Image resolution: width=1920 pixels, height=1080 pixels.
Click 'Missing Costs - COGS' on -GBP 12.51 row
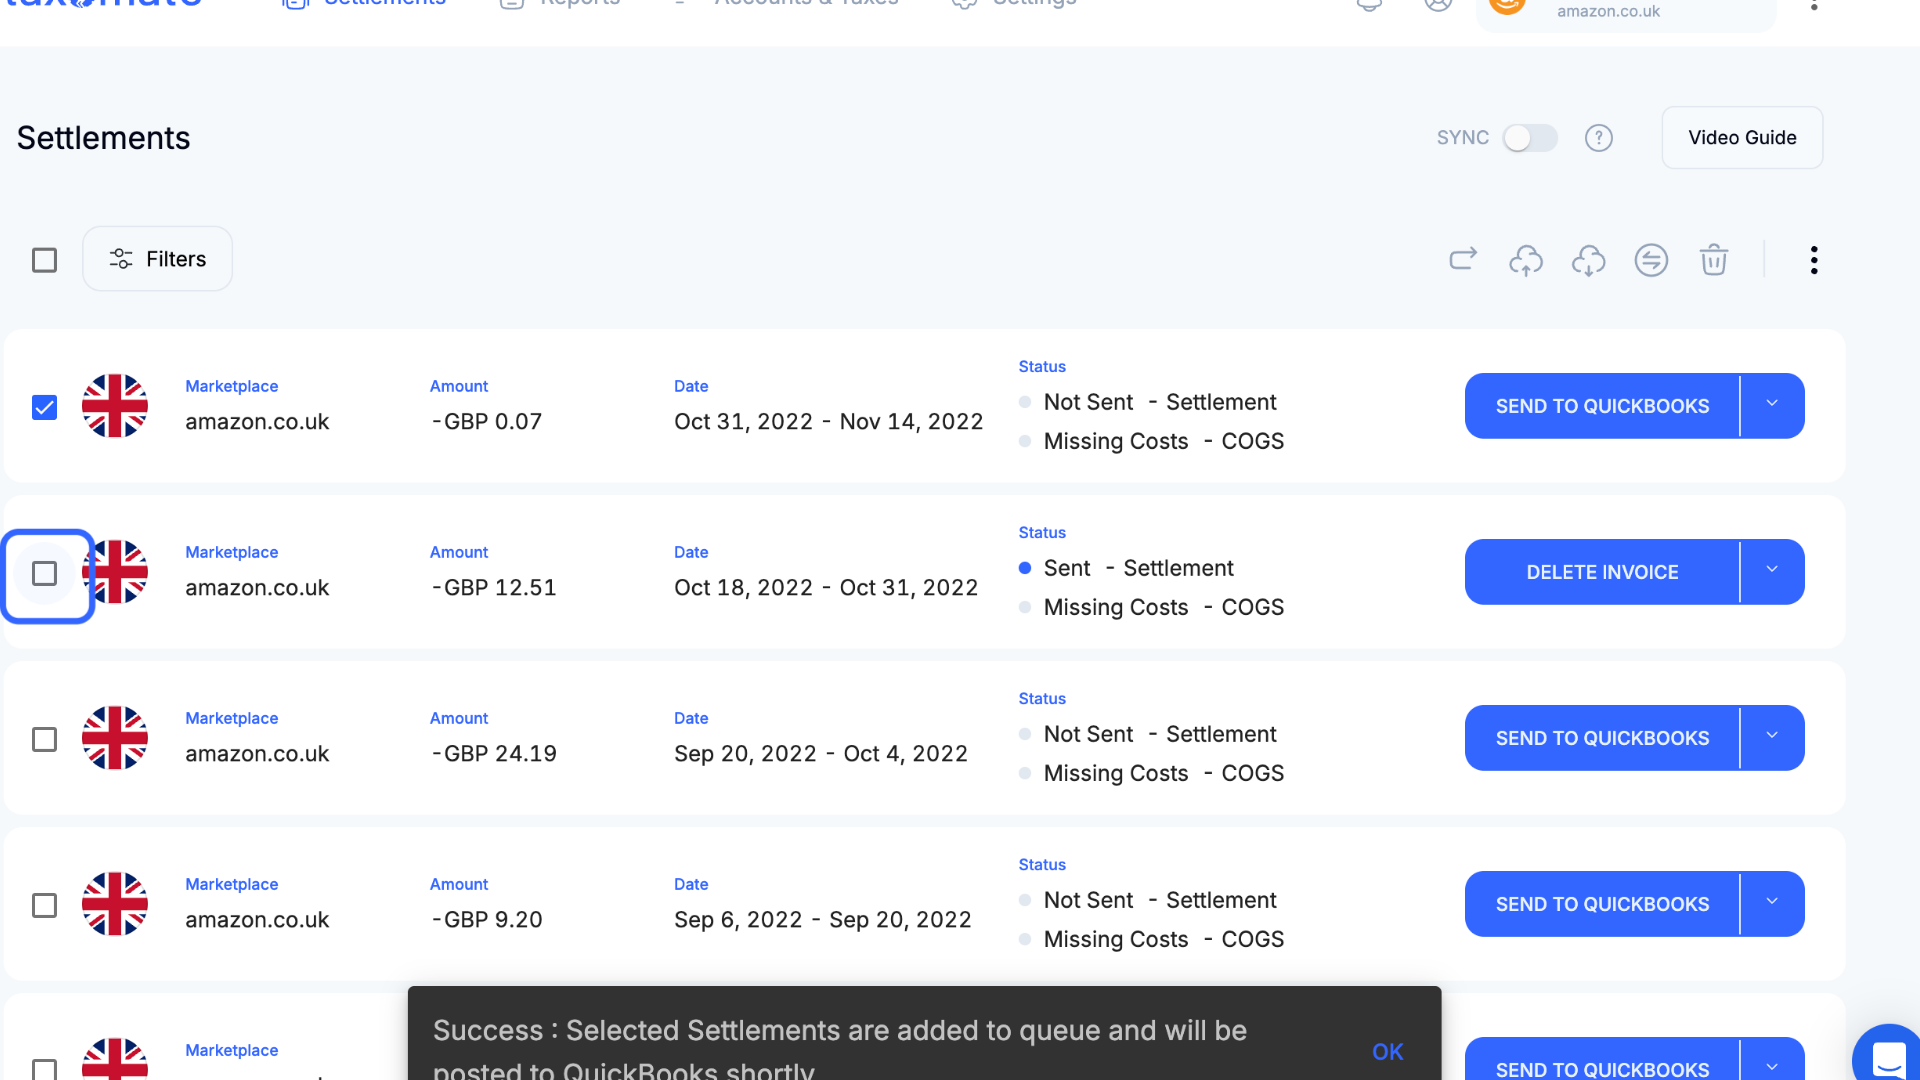point(1164,607)
